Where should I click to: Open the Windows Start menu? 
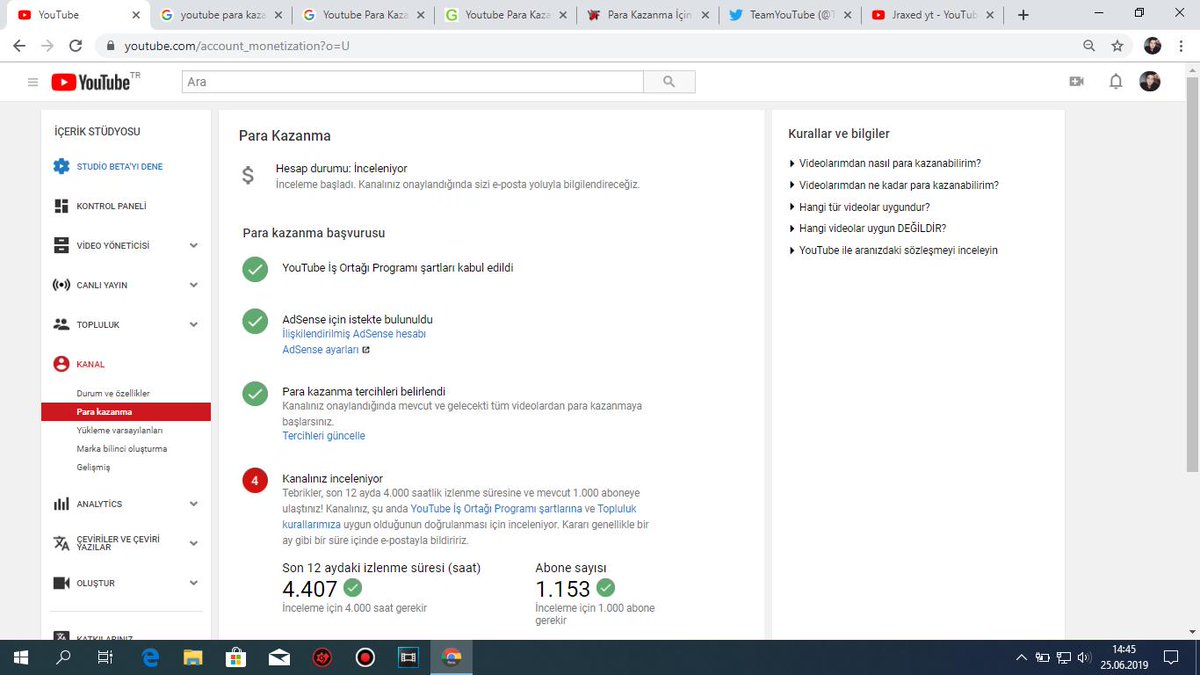(x=20, y=657)
